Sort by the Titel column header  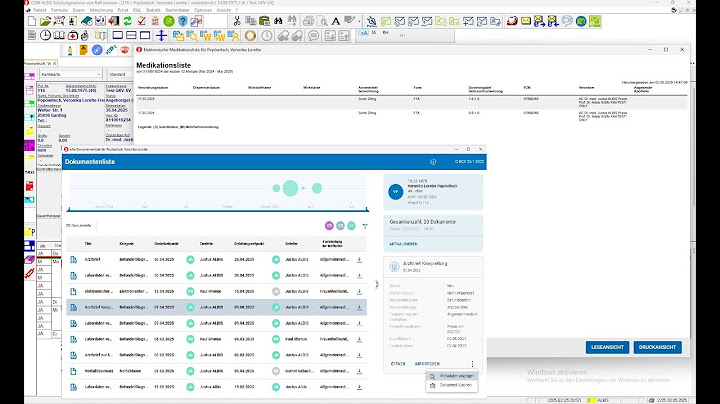88,244
